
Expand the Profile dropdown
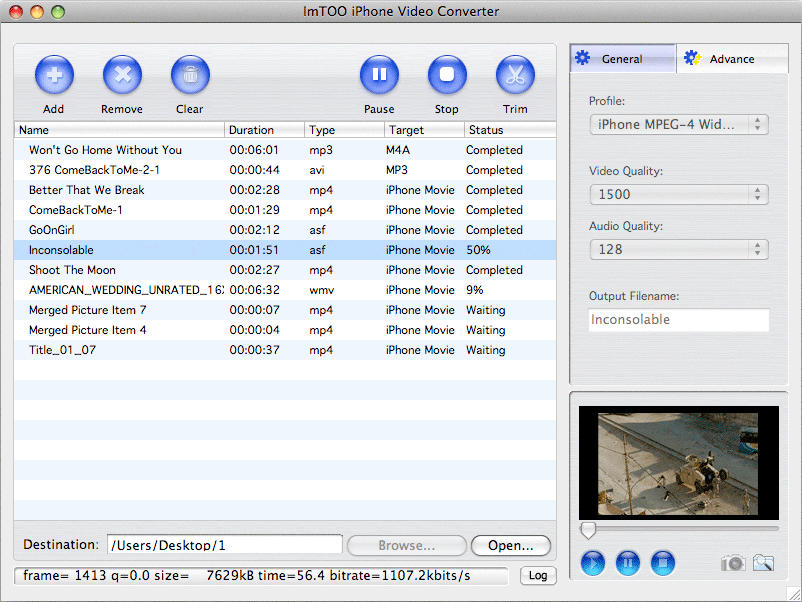coord(679,124)
